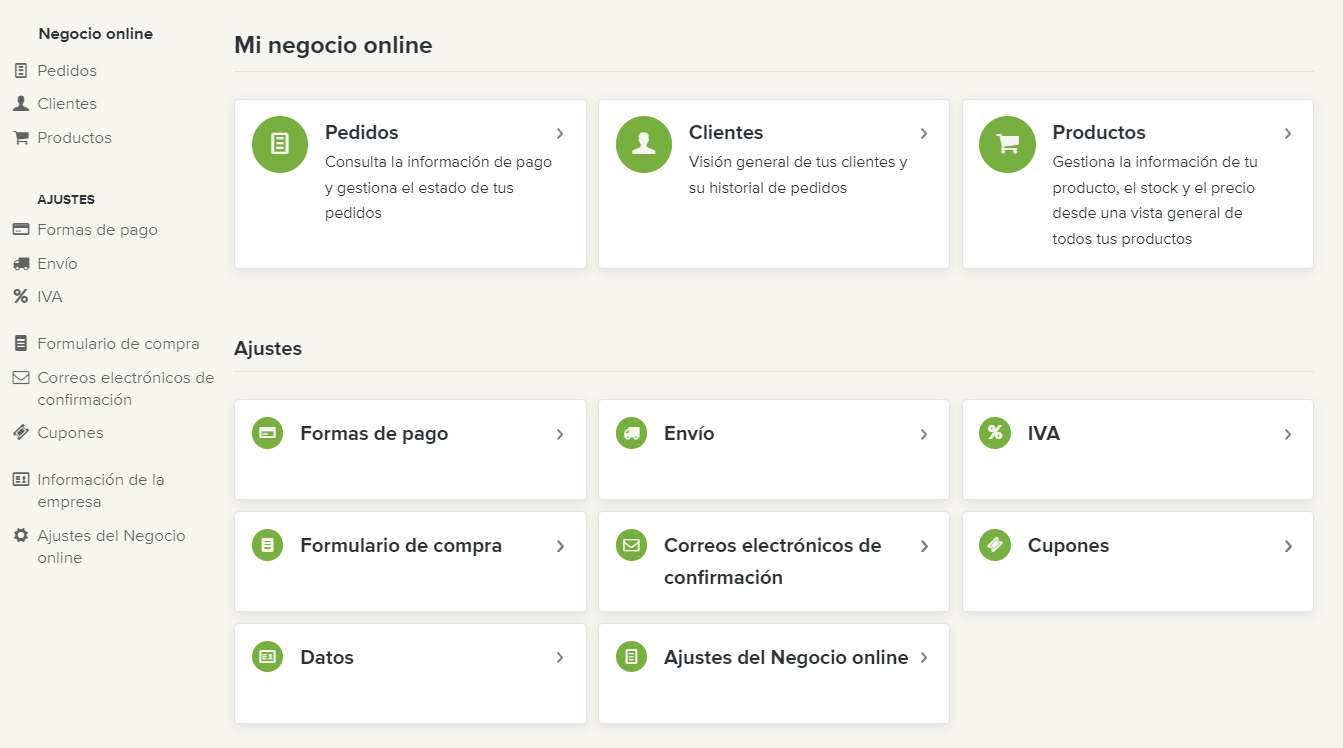Click the green Clientes person icon

(643, 144)
